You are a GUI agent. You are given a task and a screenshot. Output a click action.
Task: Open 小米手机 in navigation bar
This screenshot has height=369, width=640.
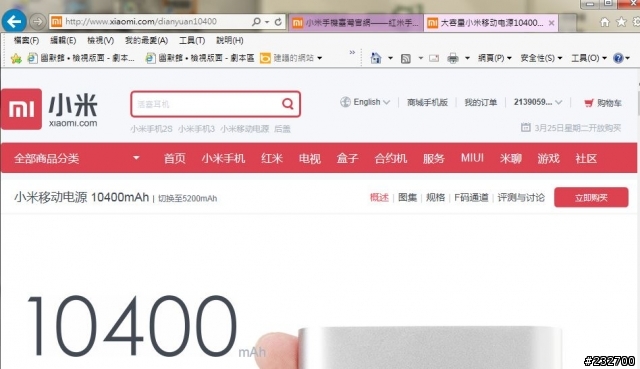(223, 158)
